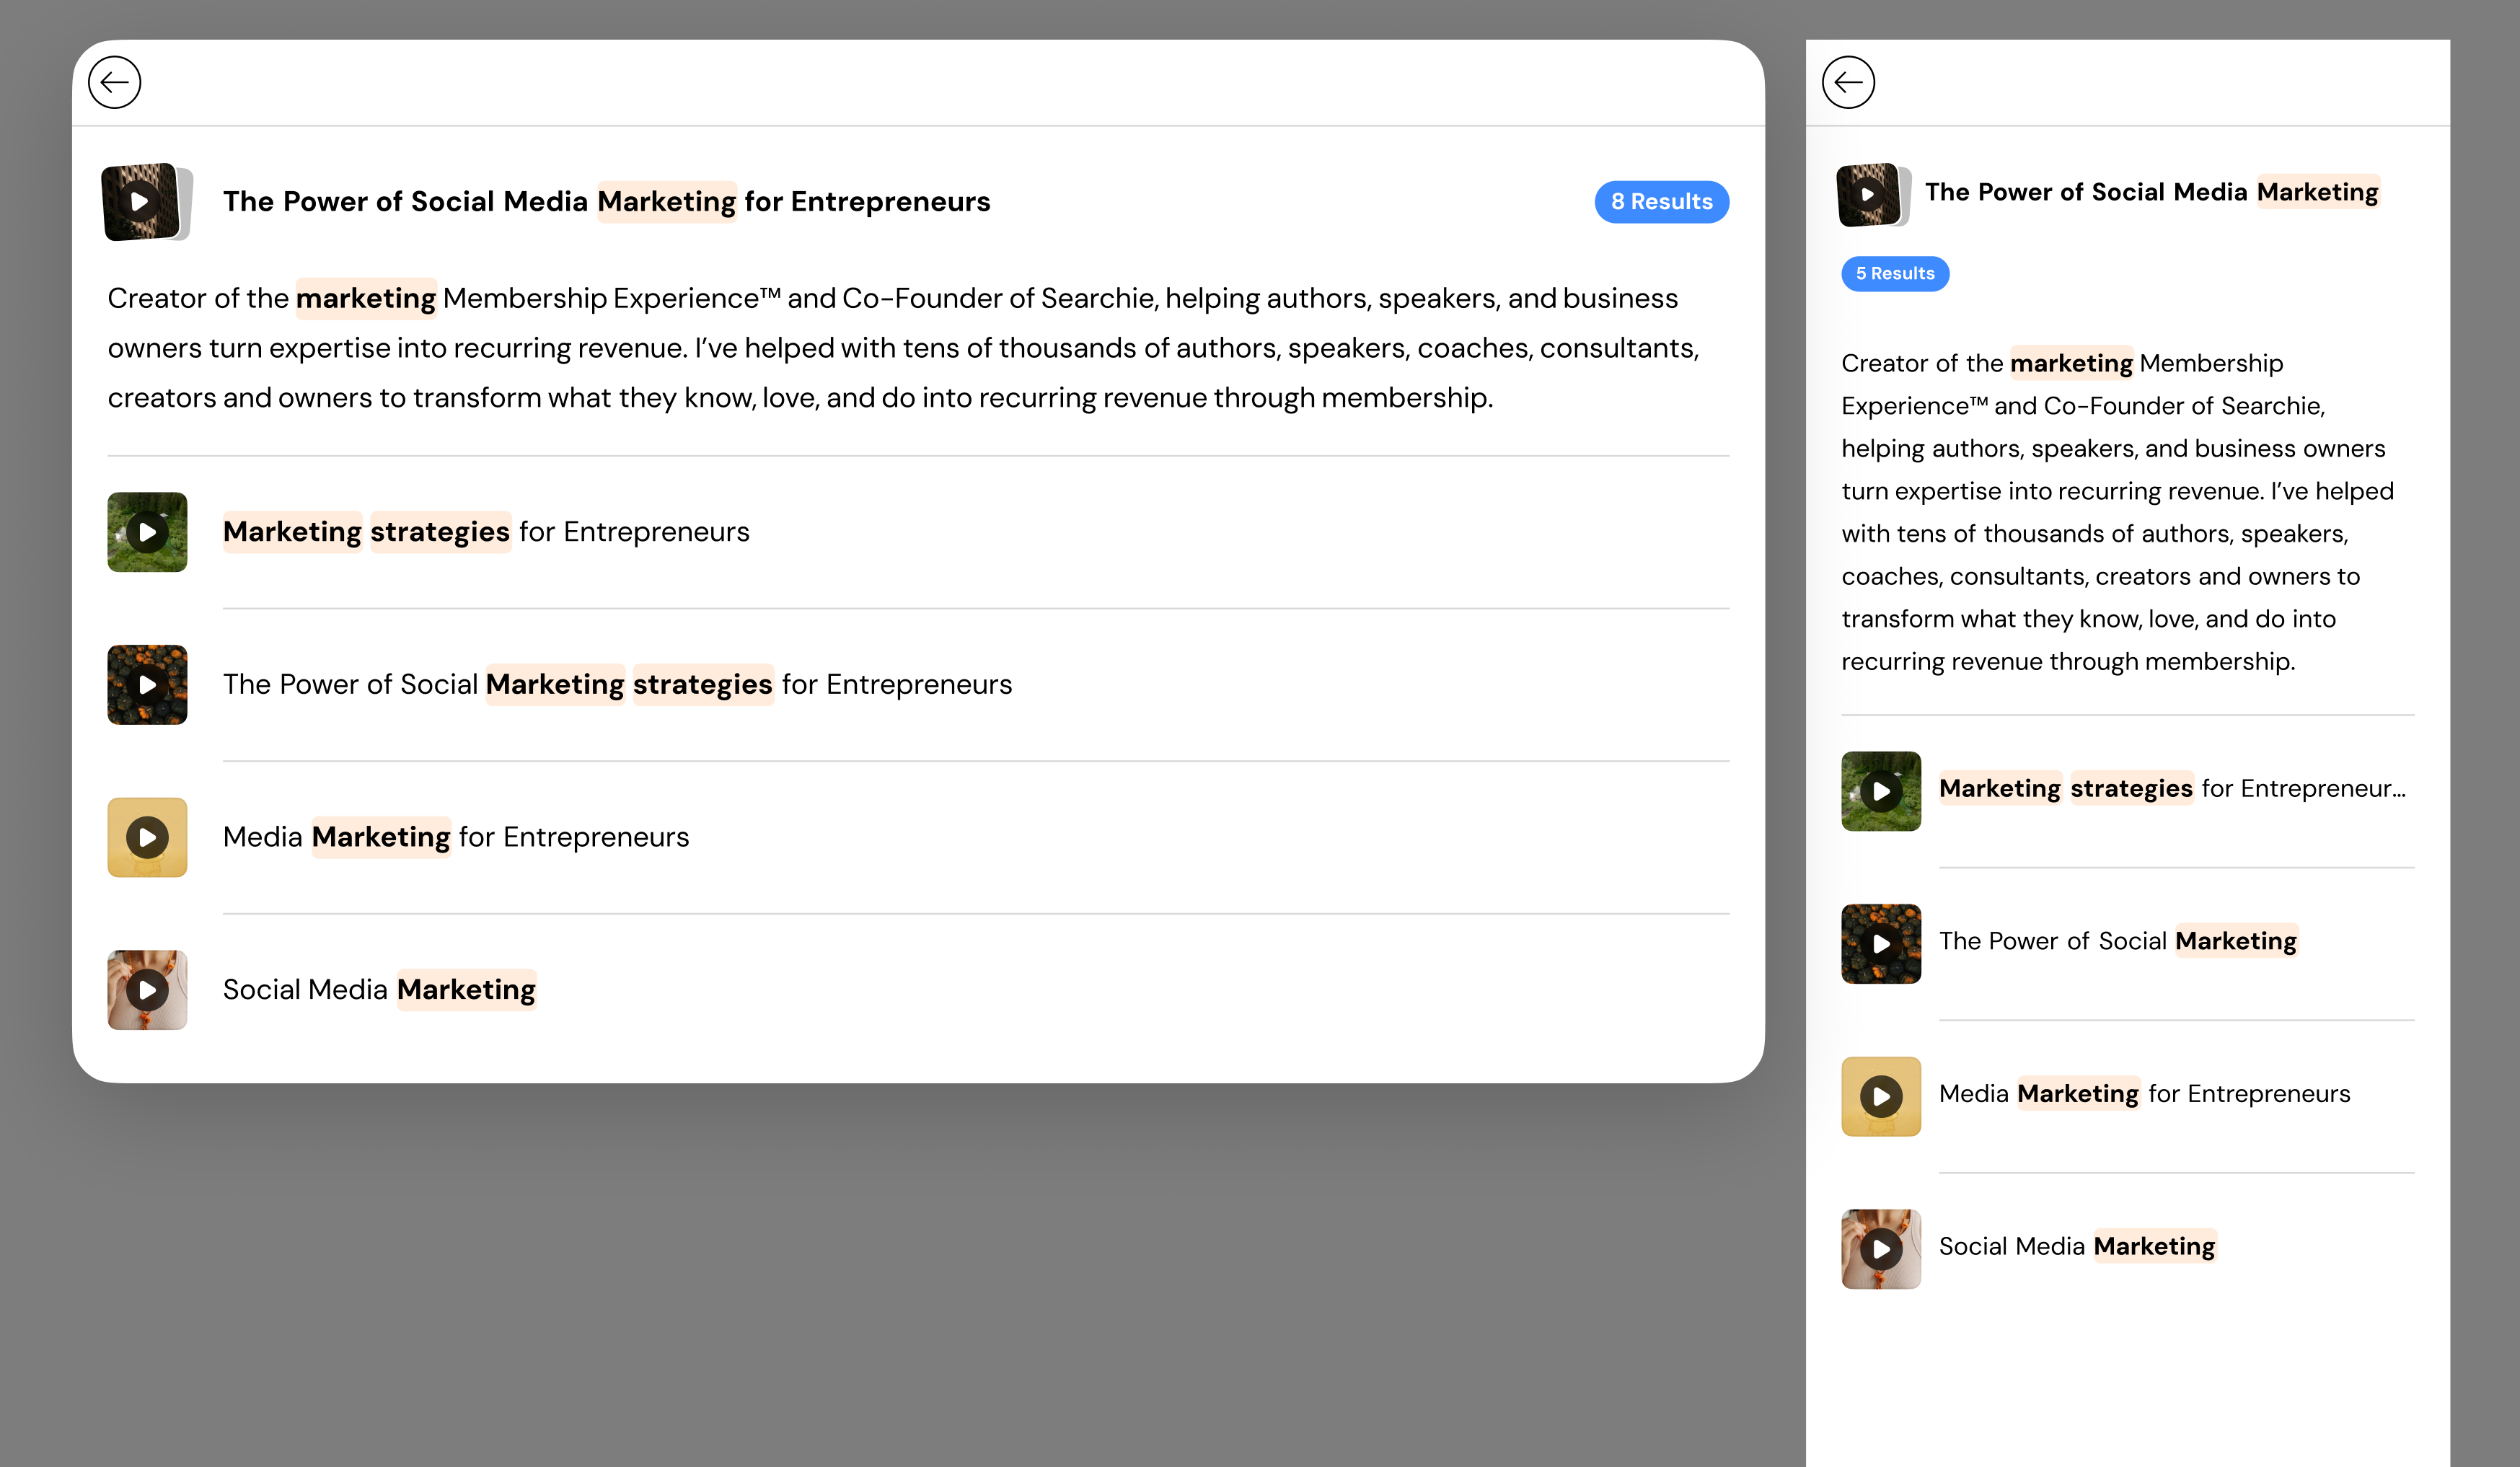Open "Social Media Marketing" title in left panel
The width and height of the screenshot is (2520, 1467).
(x=379, y=990)
